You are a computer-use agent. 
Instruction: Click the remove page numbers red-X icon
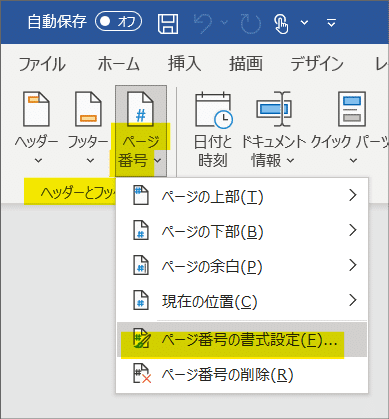142,374
